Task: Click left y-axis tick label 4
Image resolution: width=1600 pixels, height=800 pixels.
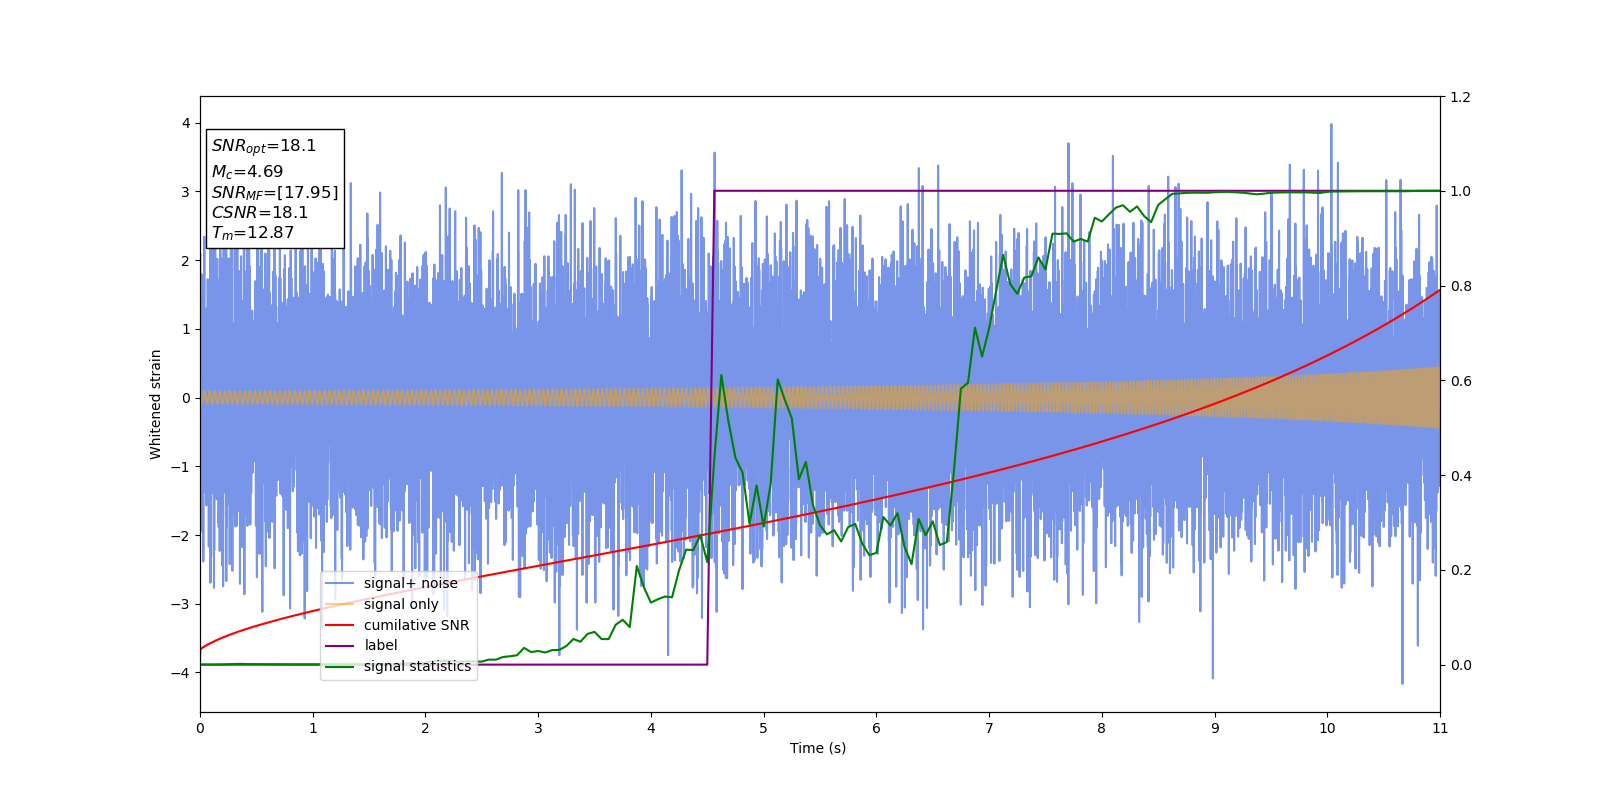Action: coord(185,123)
